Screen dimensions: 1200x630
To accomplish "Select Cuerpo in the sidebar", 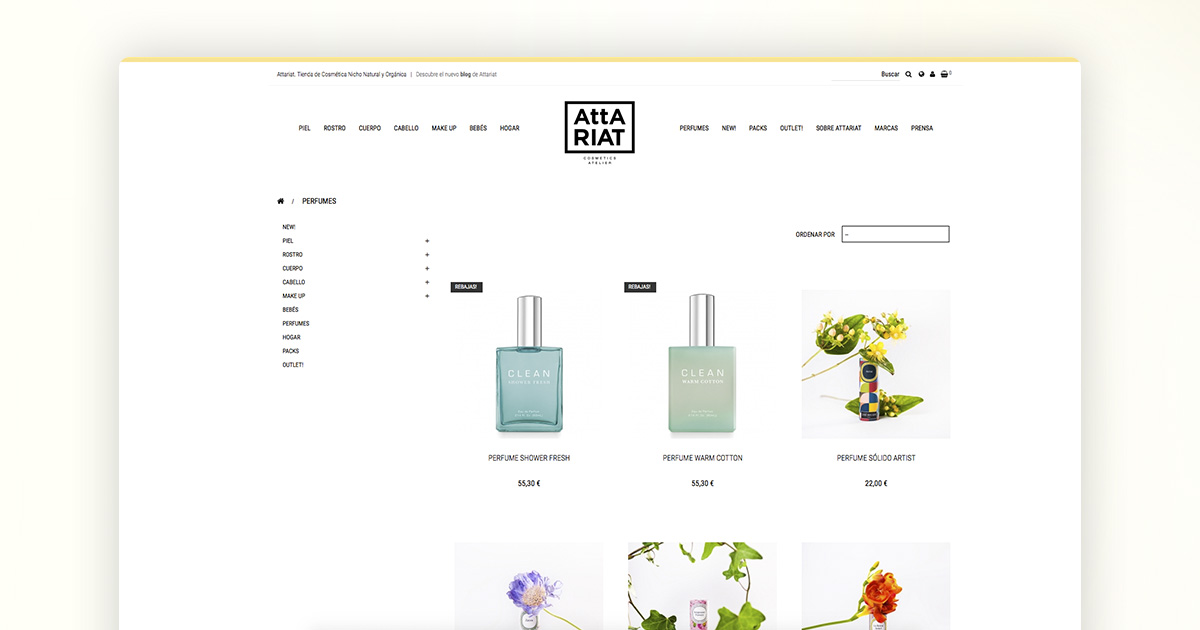I will pyautogui.click(x=292, y=268).
